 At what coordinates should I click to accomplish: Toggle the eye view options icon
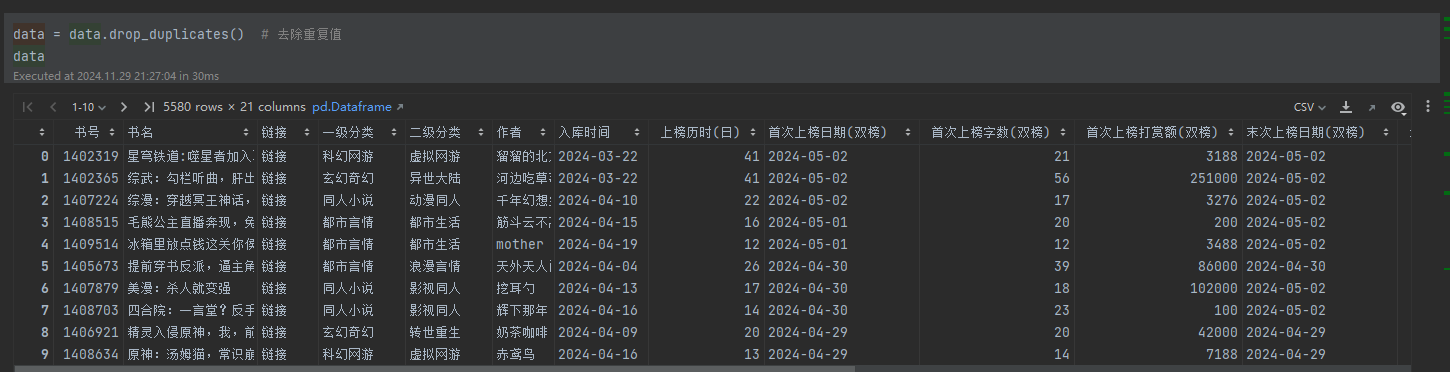click(x=1398, y=107)
